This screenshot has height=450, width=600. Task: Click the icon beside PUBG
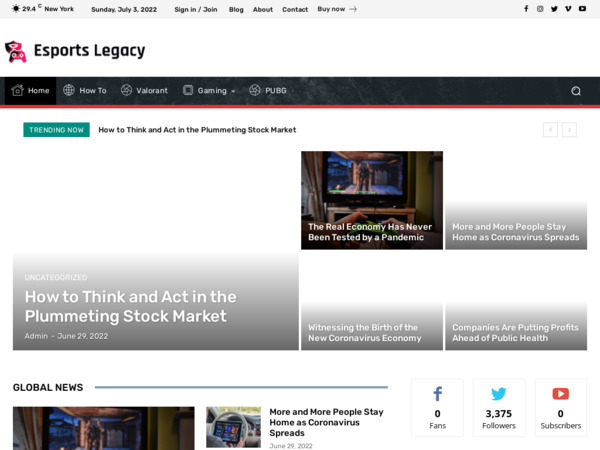255,90
